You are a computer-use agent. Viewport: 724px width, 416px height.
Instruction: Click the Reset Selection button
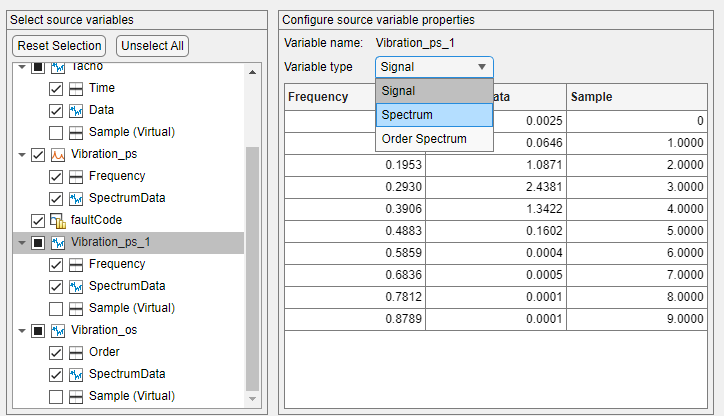click(60, 46)
